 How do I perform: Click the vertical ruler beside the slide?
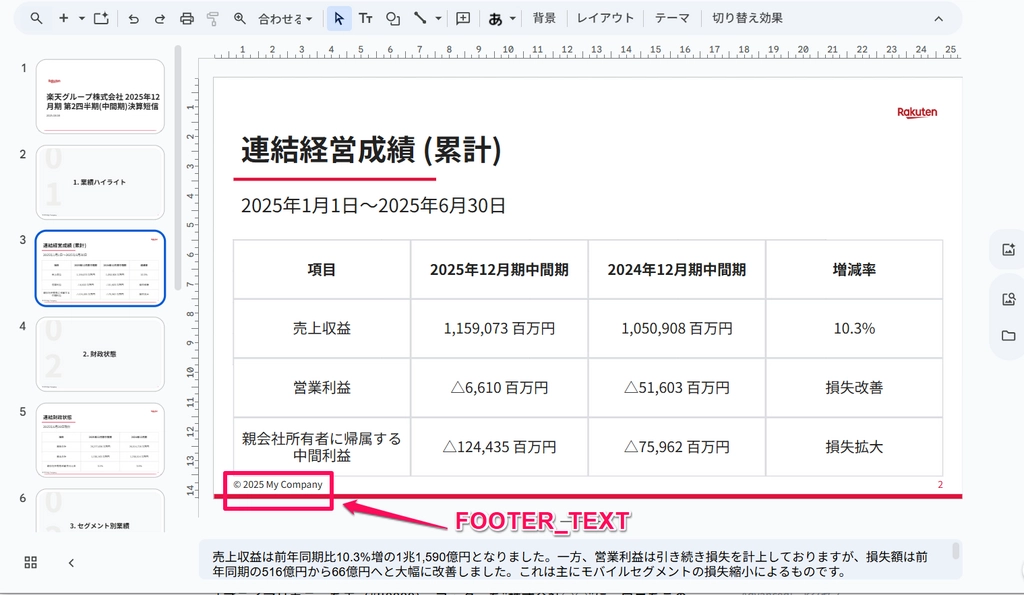(x=191, y=287)
